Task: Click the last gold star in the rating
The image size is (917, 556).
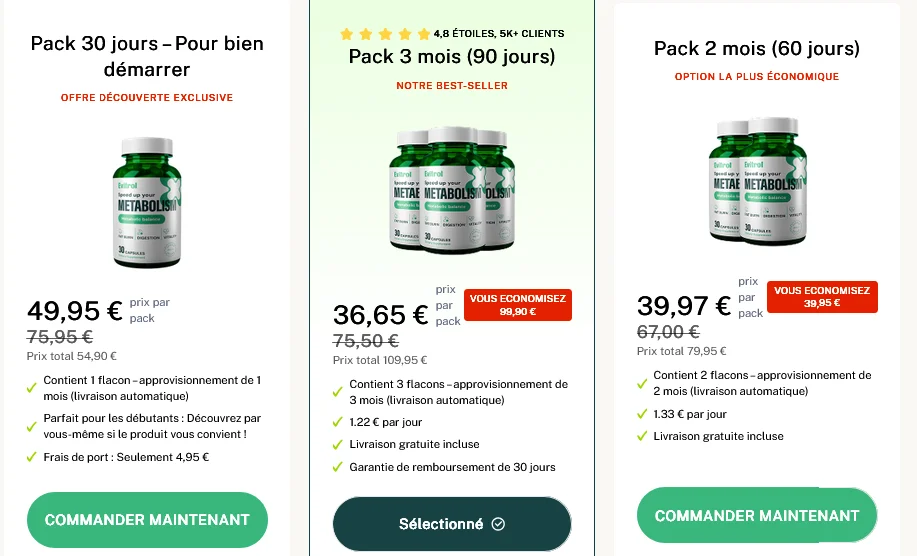Action: click(424, 34)
